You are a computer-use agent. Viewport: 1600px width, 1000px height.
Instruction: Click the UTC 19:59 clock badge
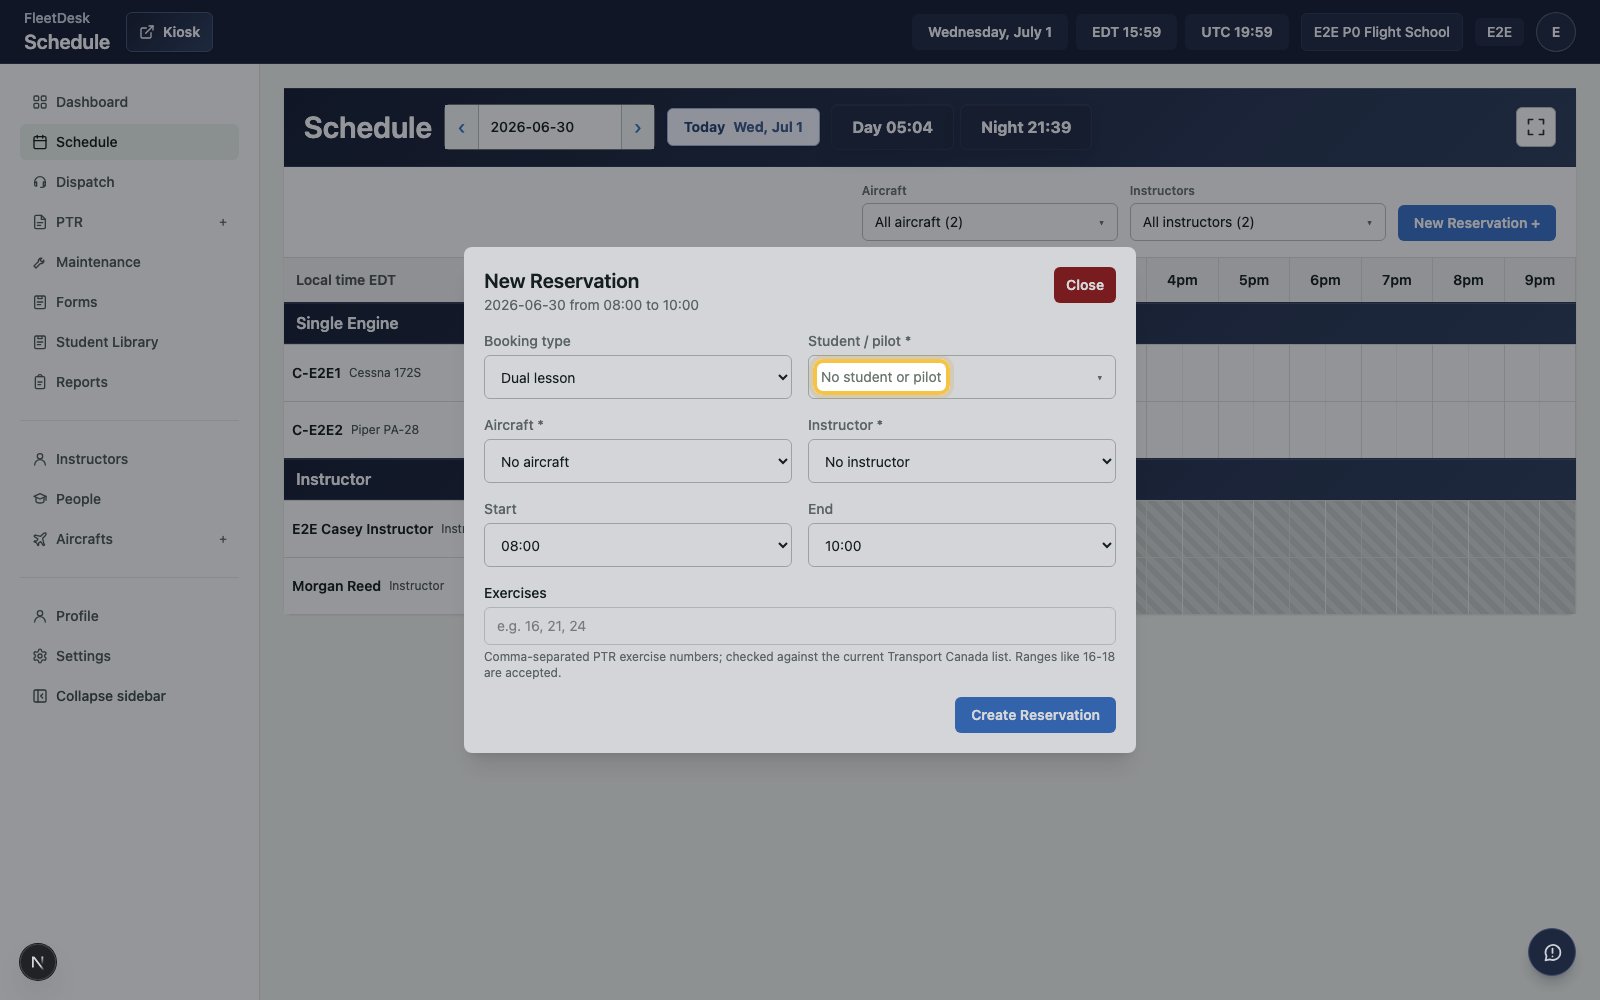coord(1237,32)
